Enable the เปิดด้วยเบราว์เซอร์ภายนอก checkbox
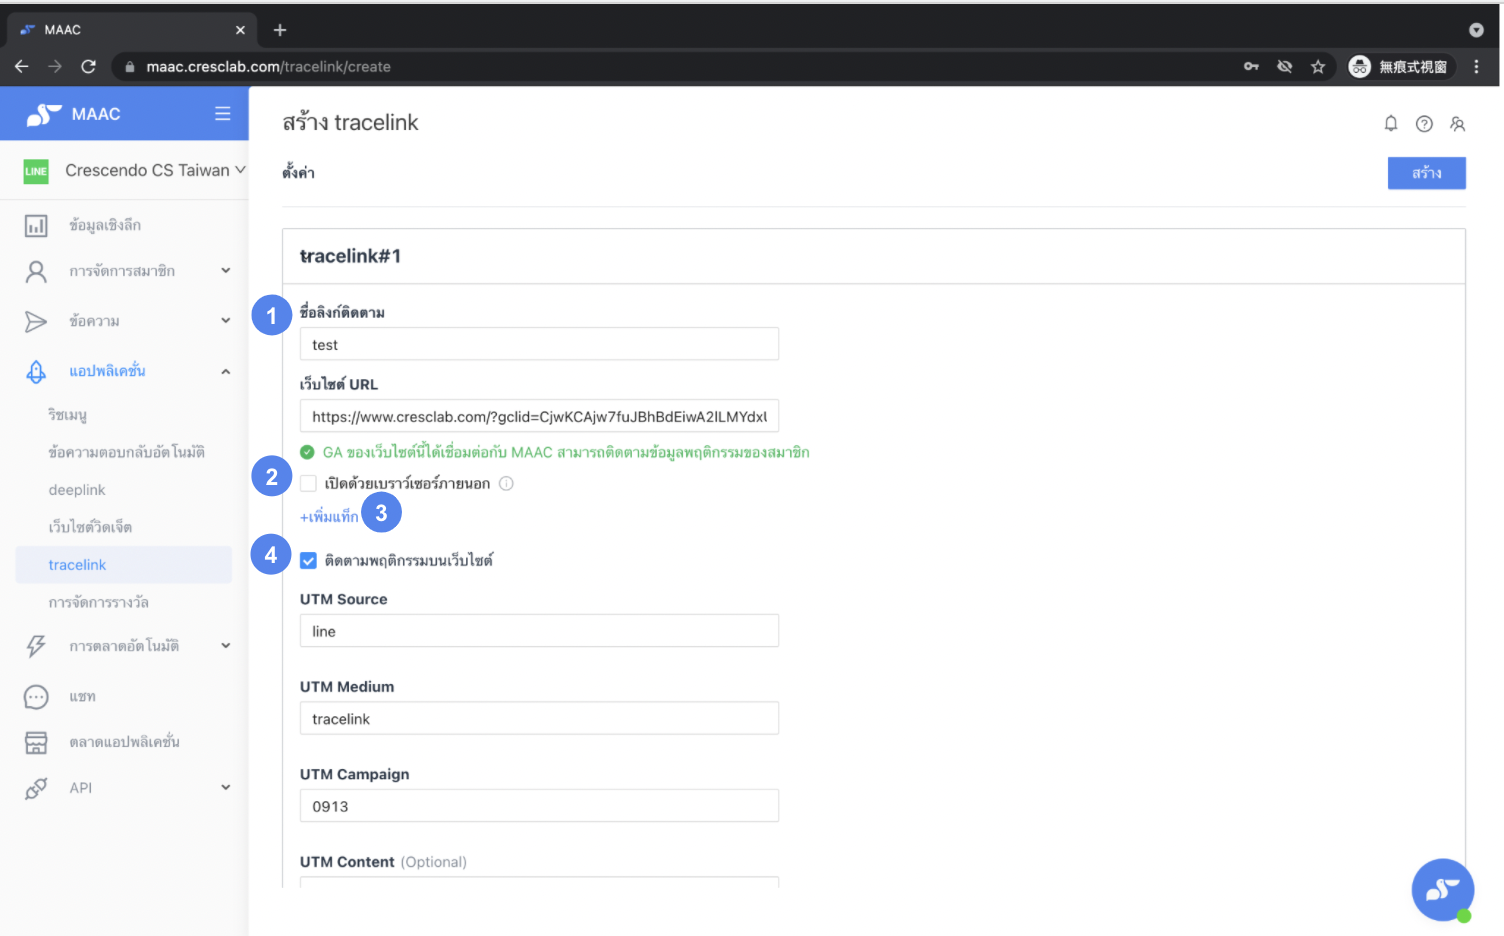This screenshot has width=1504, height=936. 309,483
